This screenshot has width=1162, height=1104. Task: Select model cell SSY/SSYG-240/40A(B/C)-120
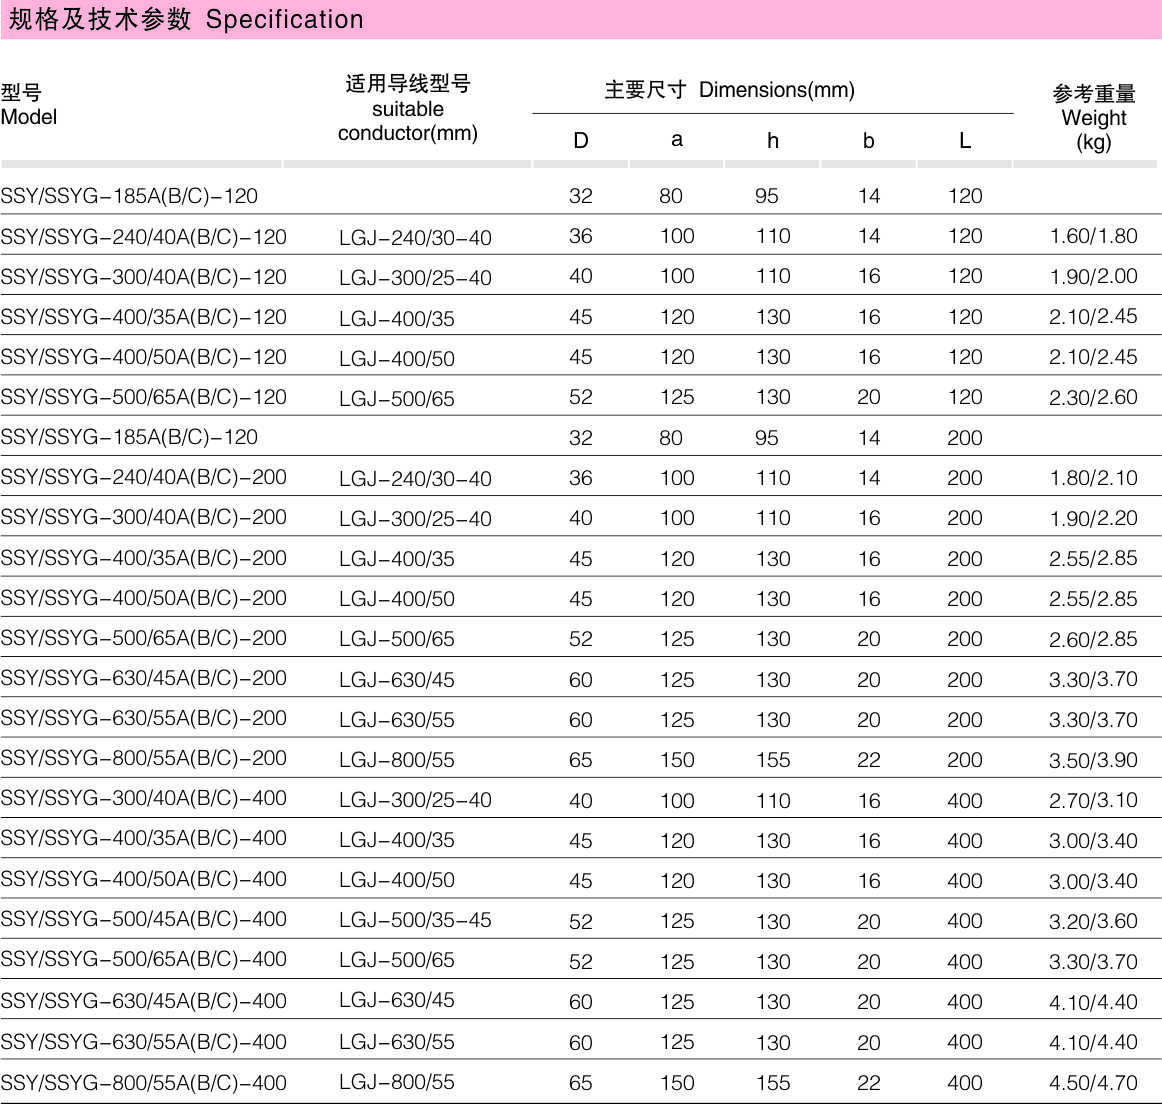144,237
